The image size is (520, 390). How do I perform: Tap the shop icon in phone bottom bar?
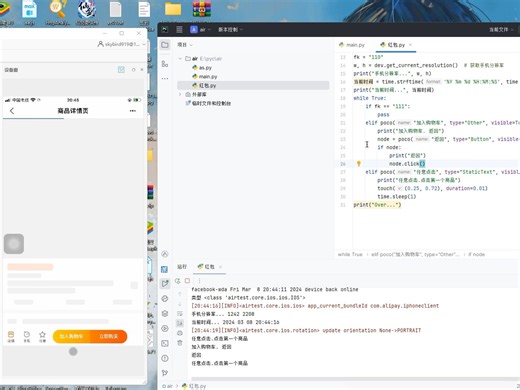click(11, 336)
